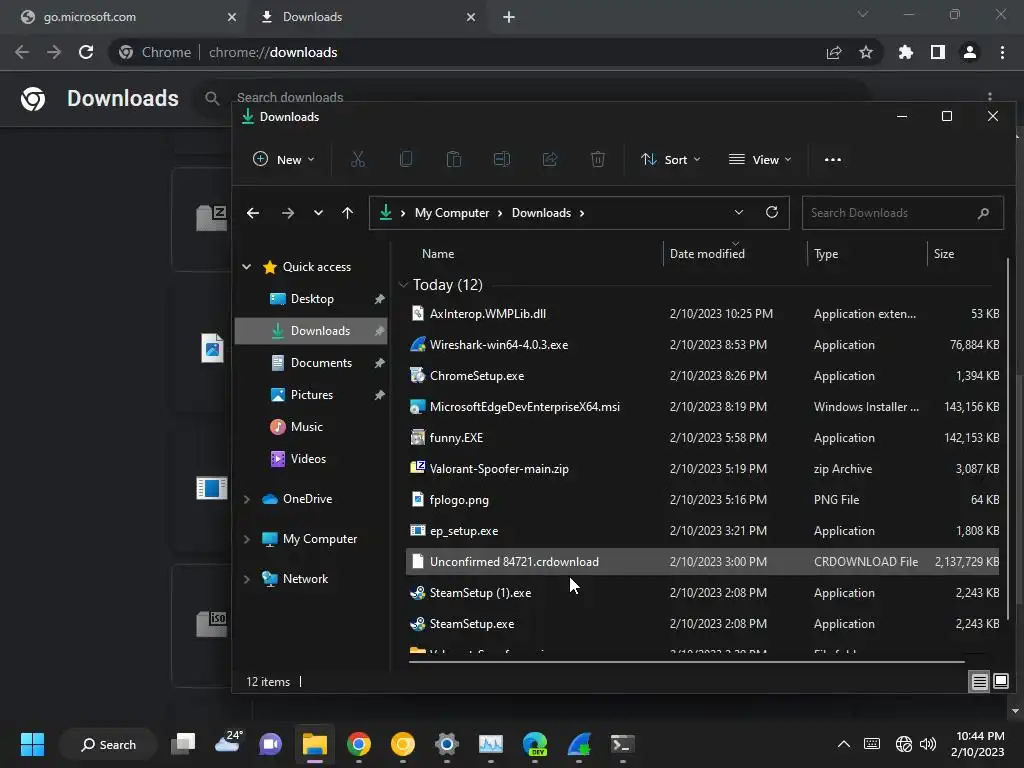This screenshot has width=1024, height=768.
Task: Toggle Chrome side panel icon
Action: coord(938,52)
